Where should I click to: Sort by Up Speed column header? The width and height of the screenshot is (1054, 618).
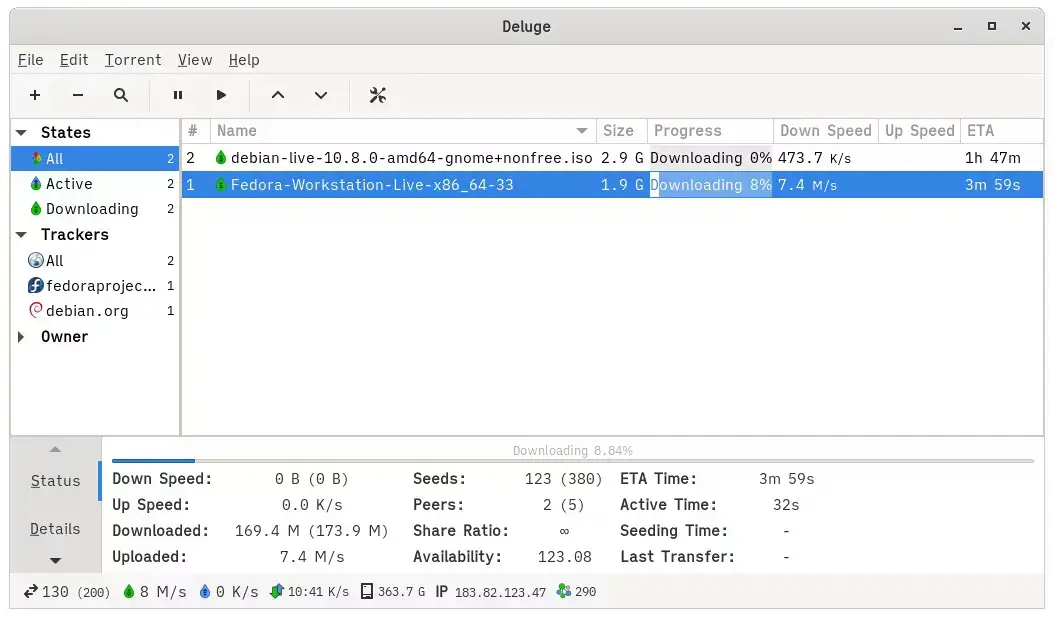tap(919, 130)
